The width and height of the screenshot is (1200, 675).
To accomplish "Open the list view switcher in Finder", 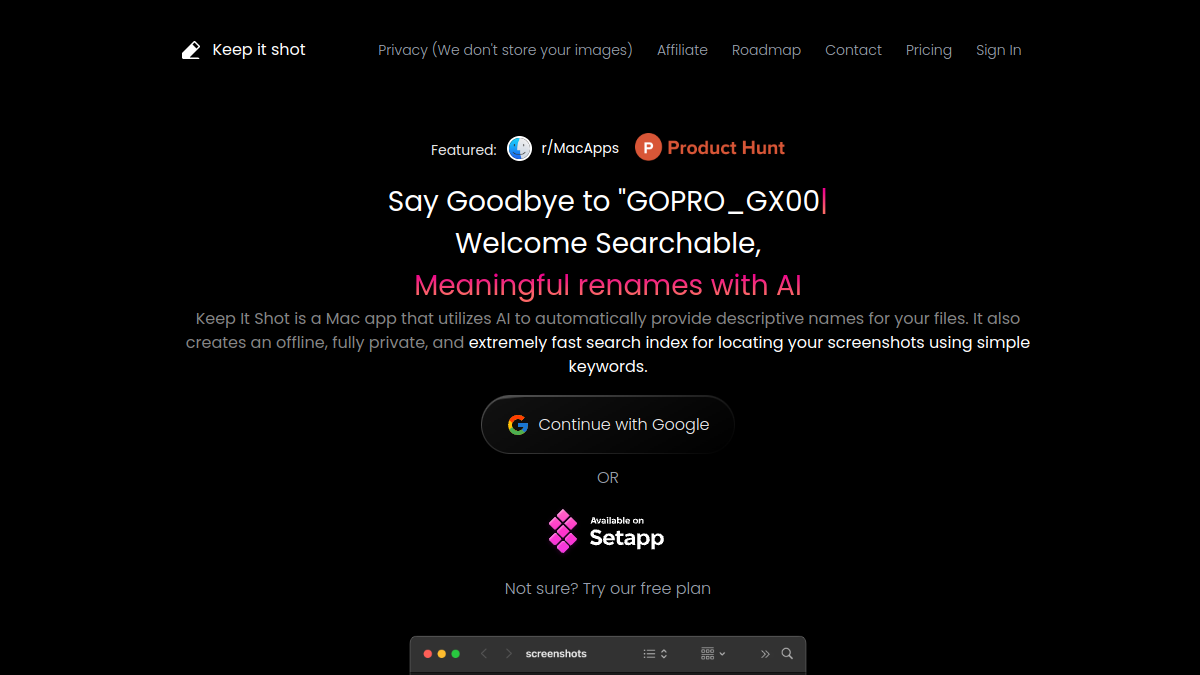I will (x=655, y=654).
